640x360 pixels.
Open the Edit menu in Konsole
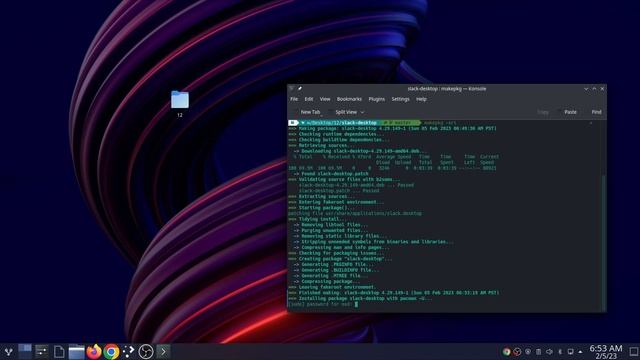pos(309,99)
